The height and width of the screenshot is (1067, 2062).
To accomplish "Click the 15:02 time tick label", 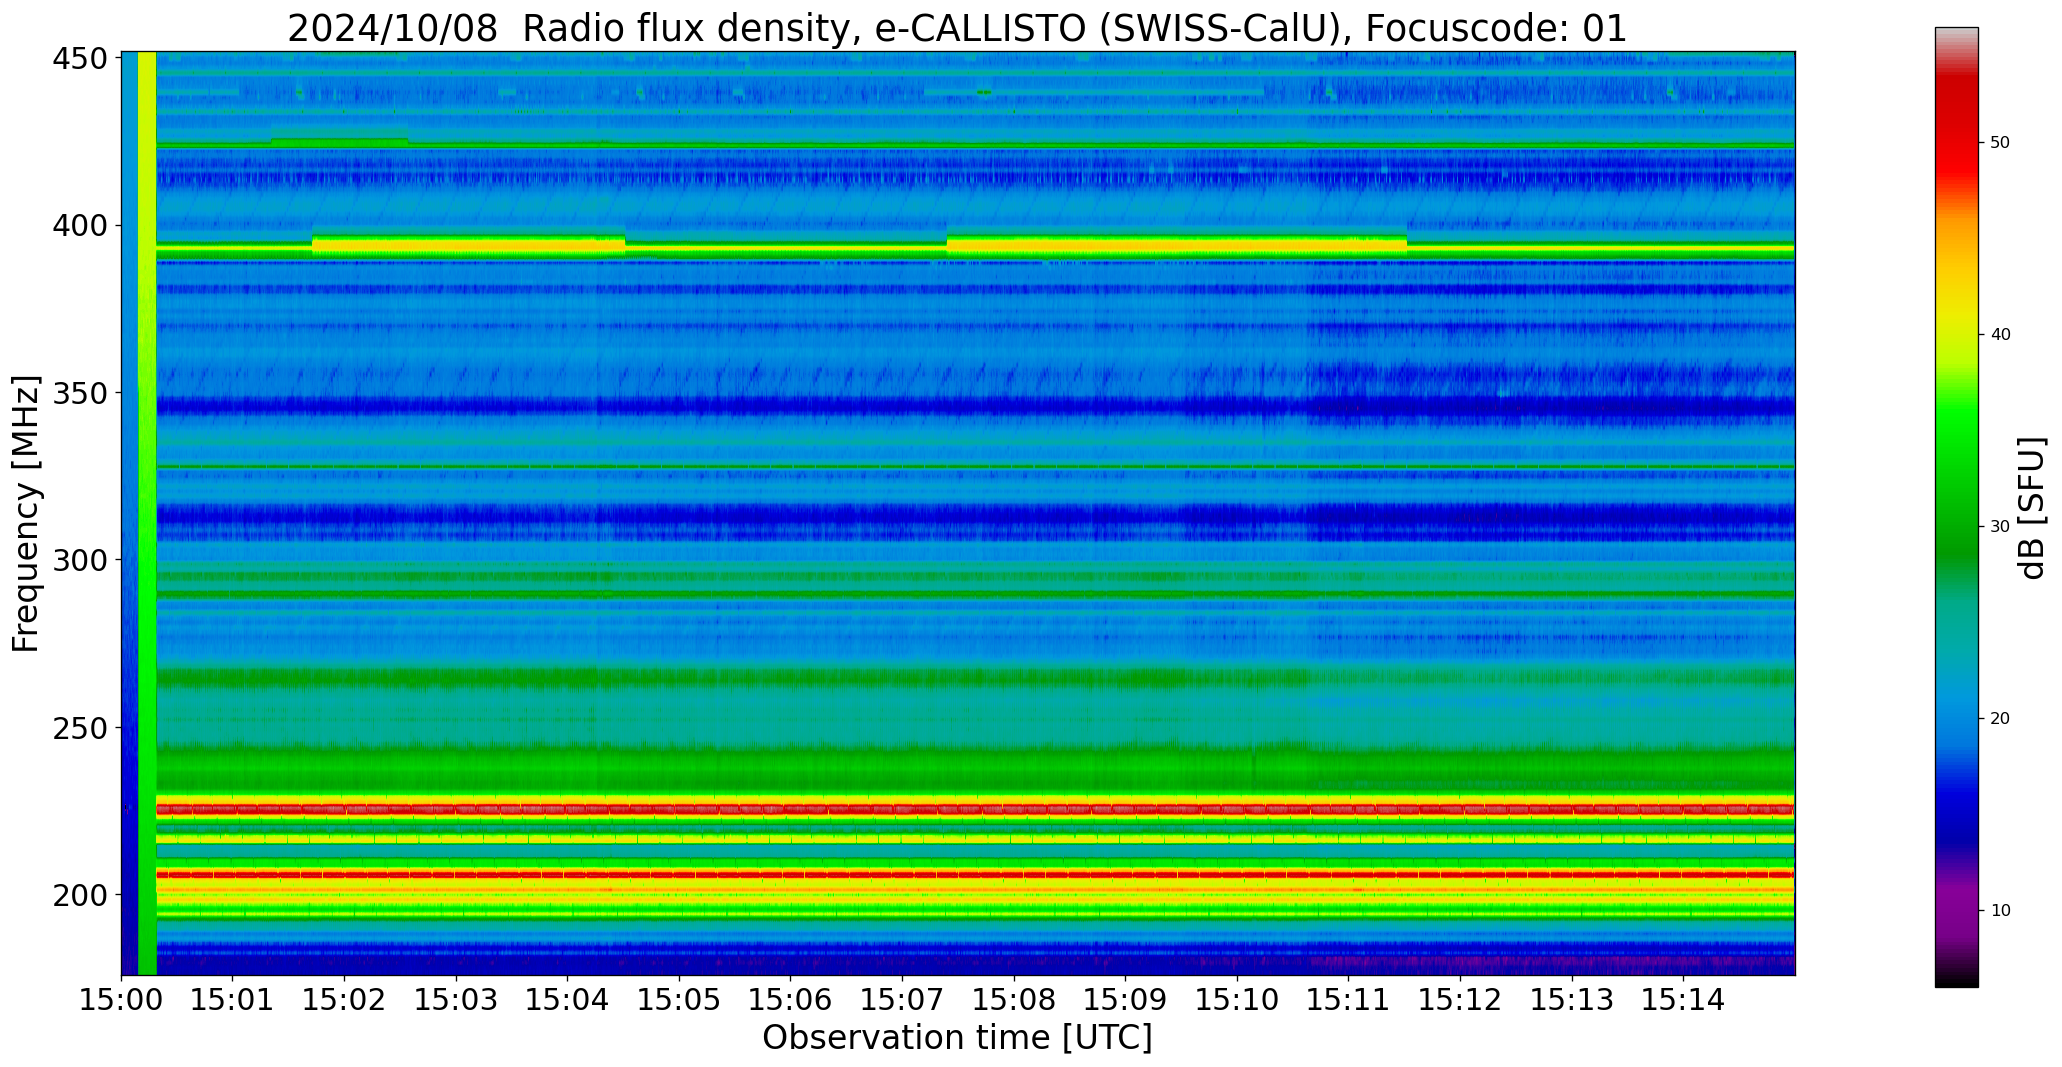I will coord(345,999).
